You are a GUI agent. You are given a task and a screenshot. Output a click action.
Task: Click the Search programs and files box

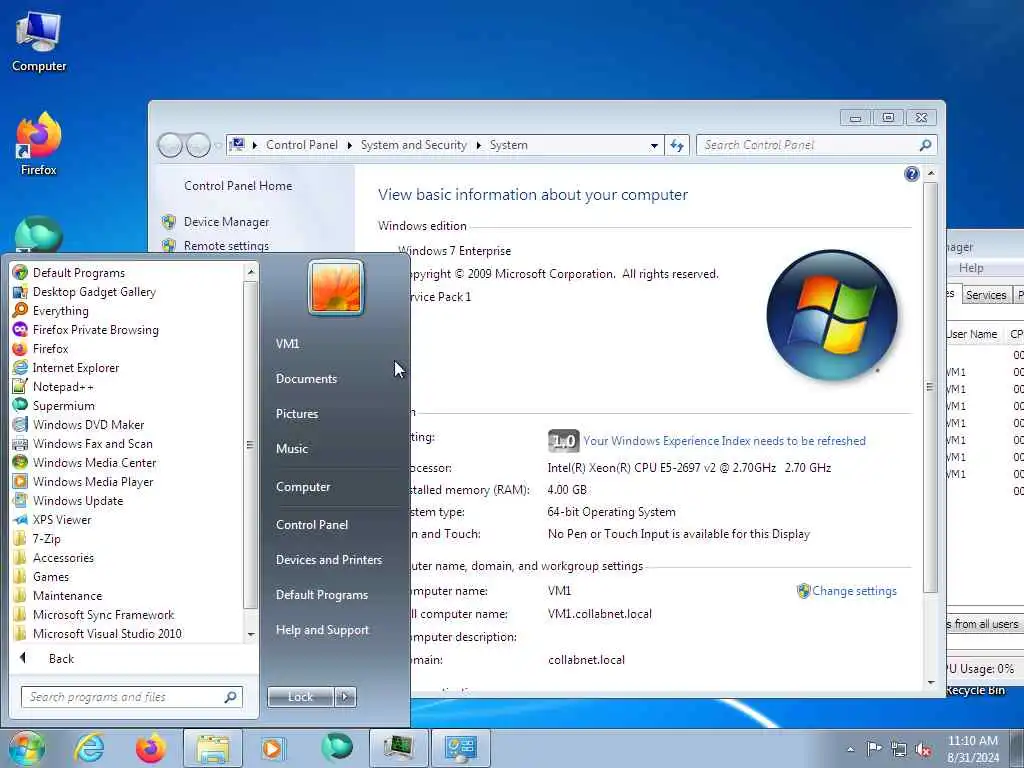(131, 697)
